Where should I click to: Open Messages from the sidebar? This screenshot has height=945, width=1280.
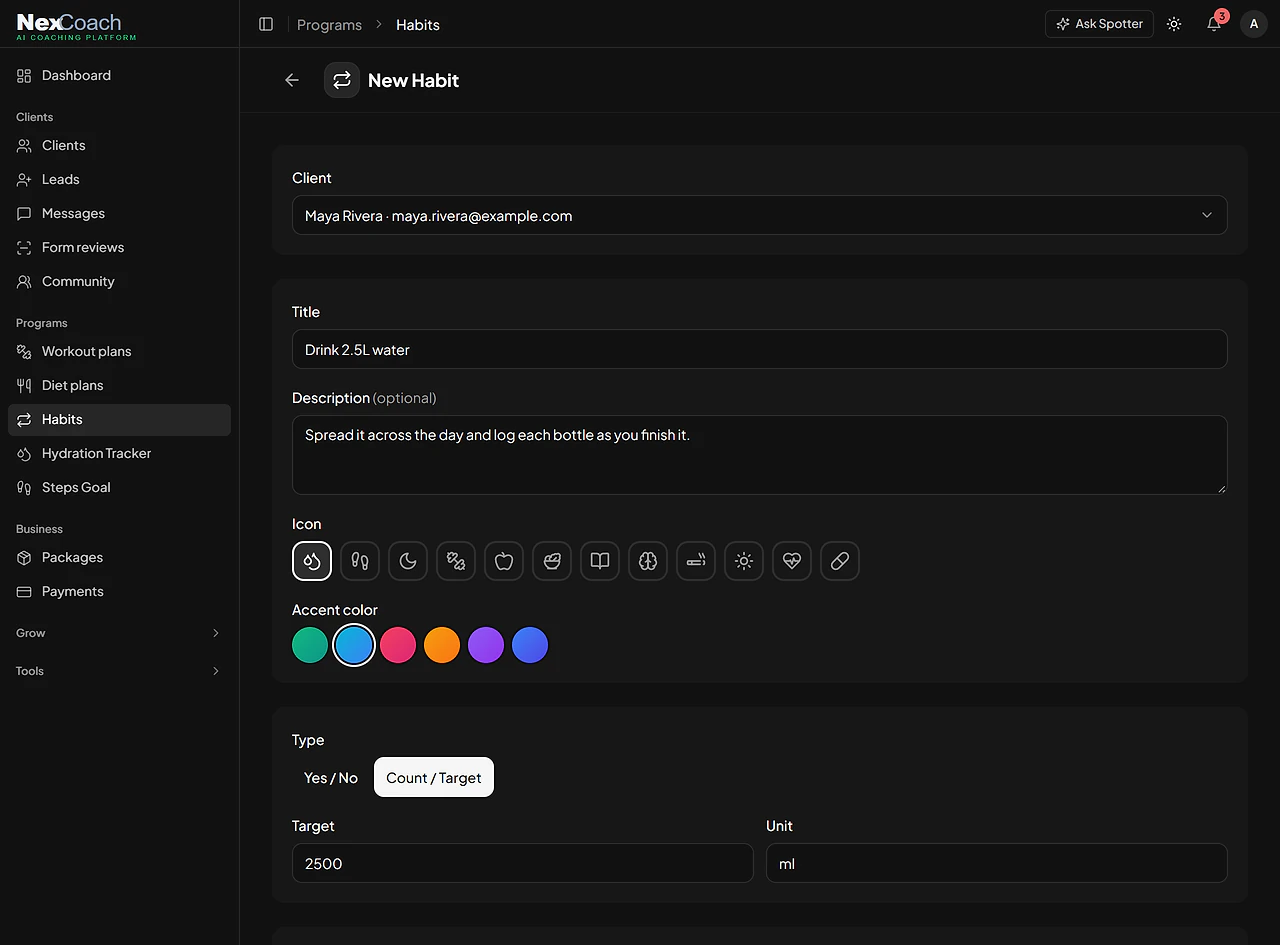coord(119,213)
